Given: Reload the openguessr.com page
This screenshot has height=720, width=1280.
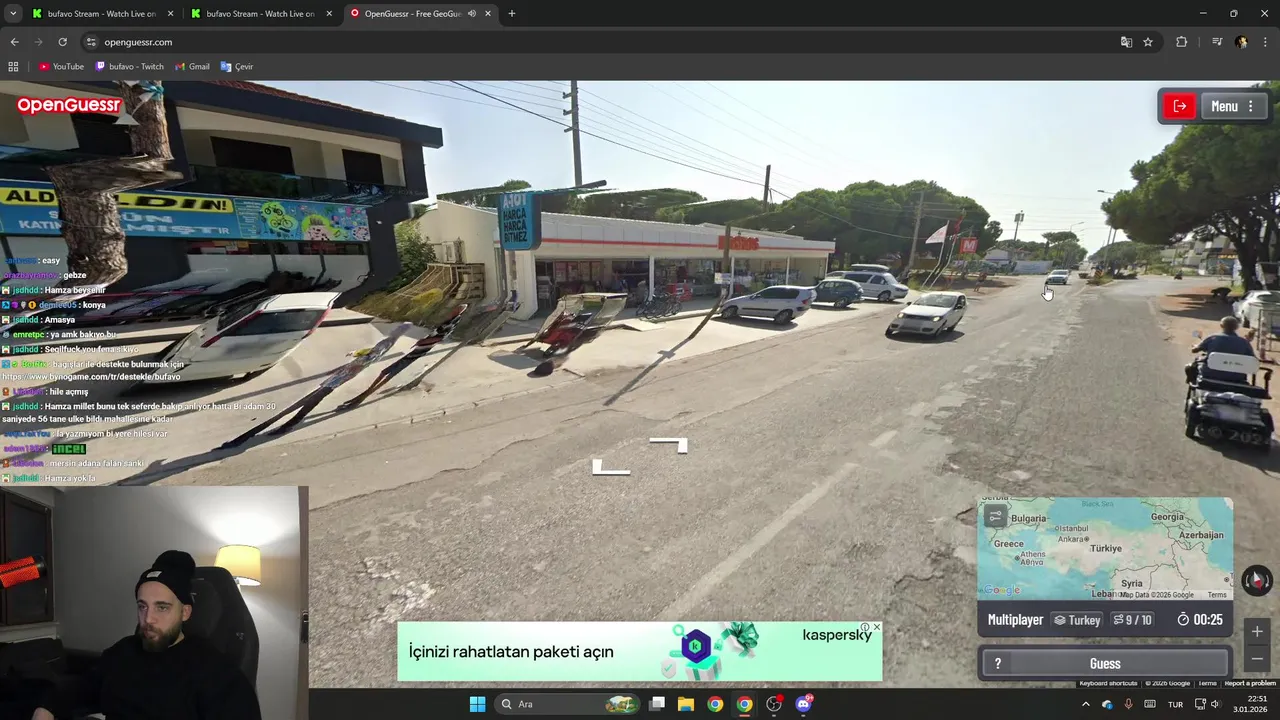Looking at the screenshot, I should click(62, 42).
